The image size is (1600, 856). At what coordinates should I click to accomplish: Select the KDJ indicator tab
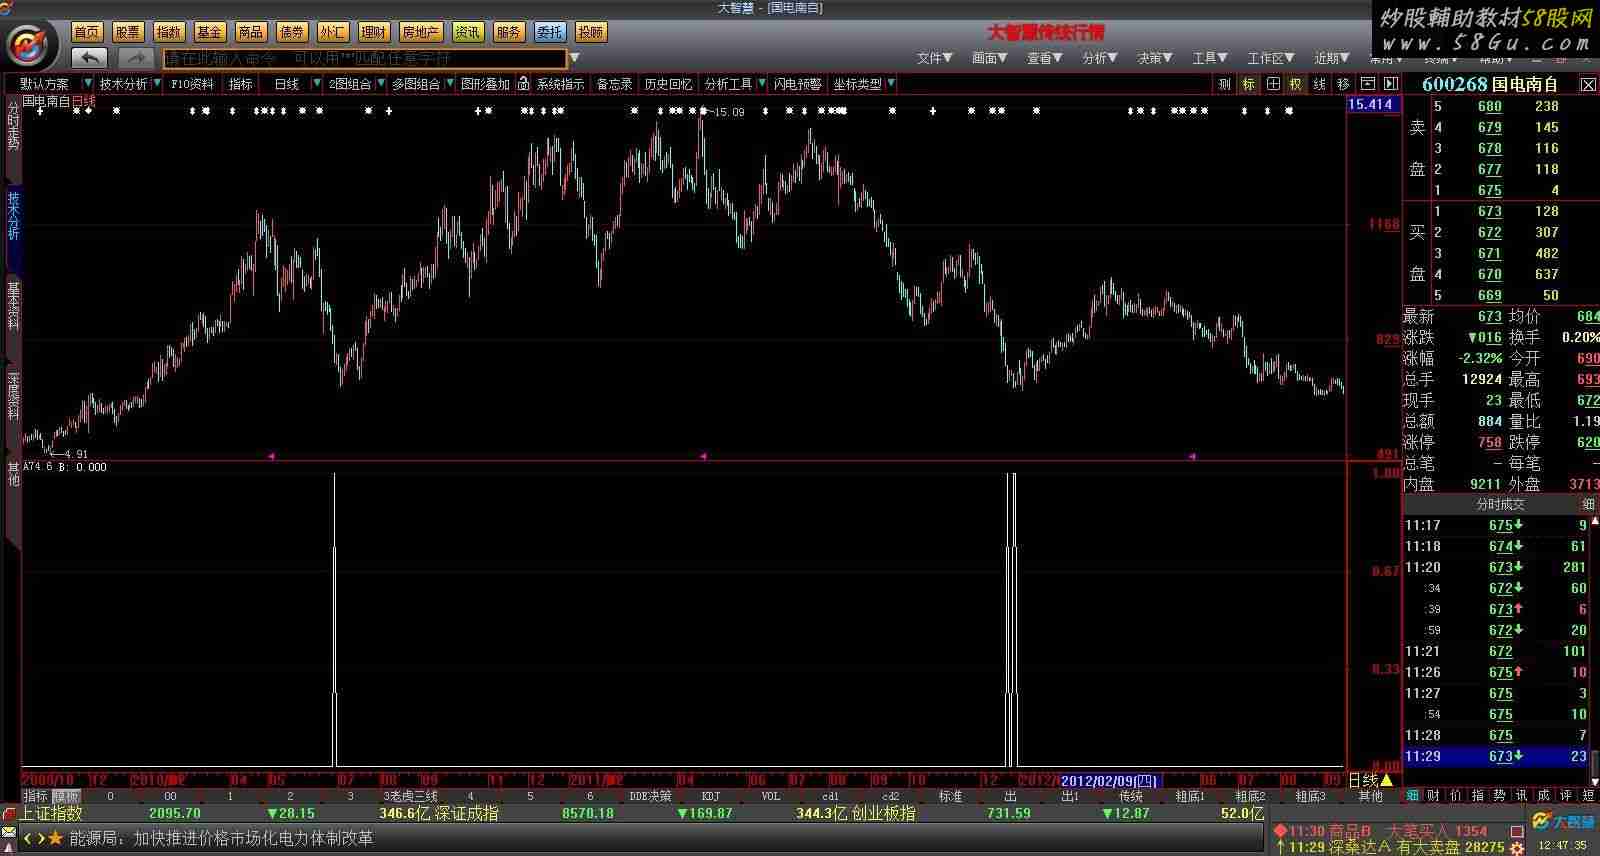(711, 797)
